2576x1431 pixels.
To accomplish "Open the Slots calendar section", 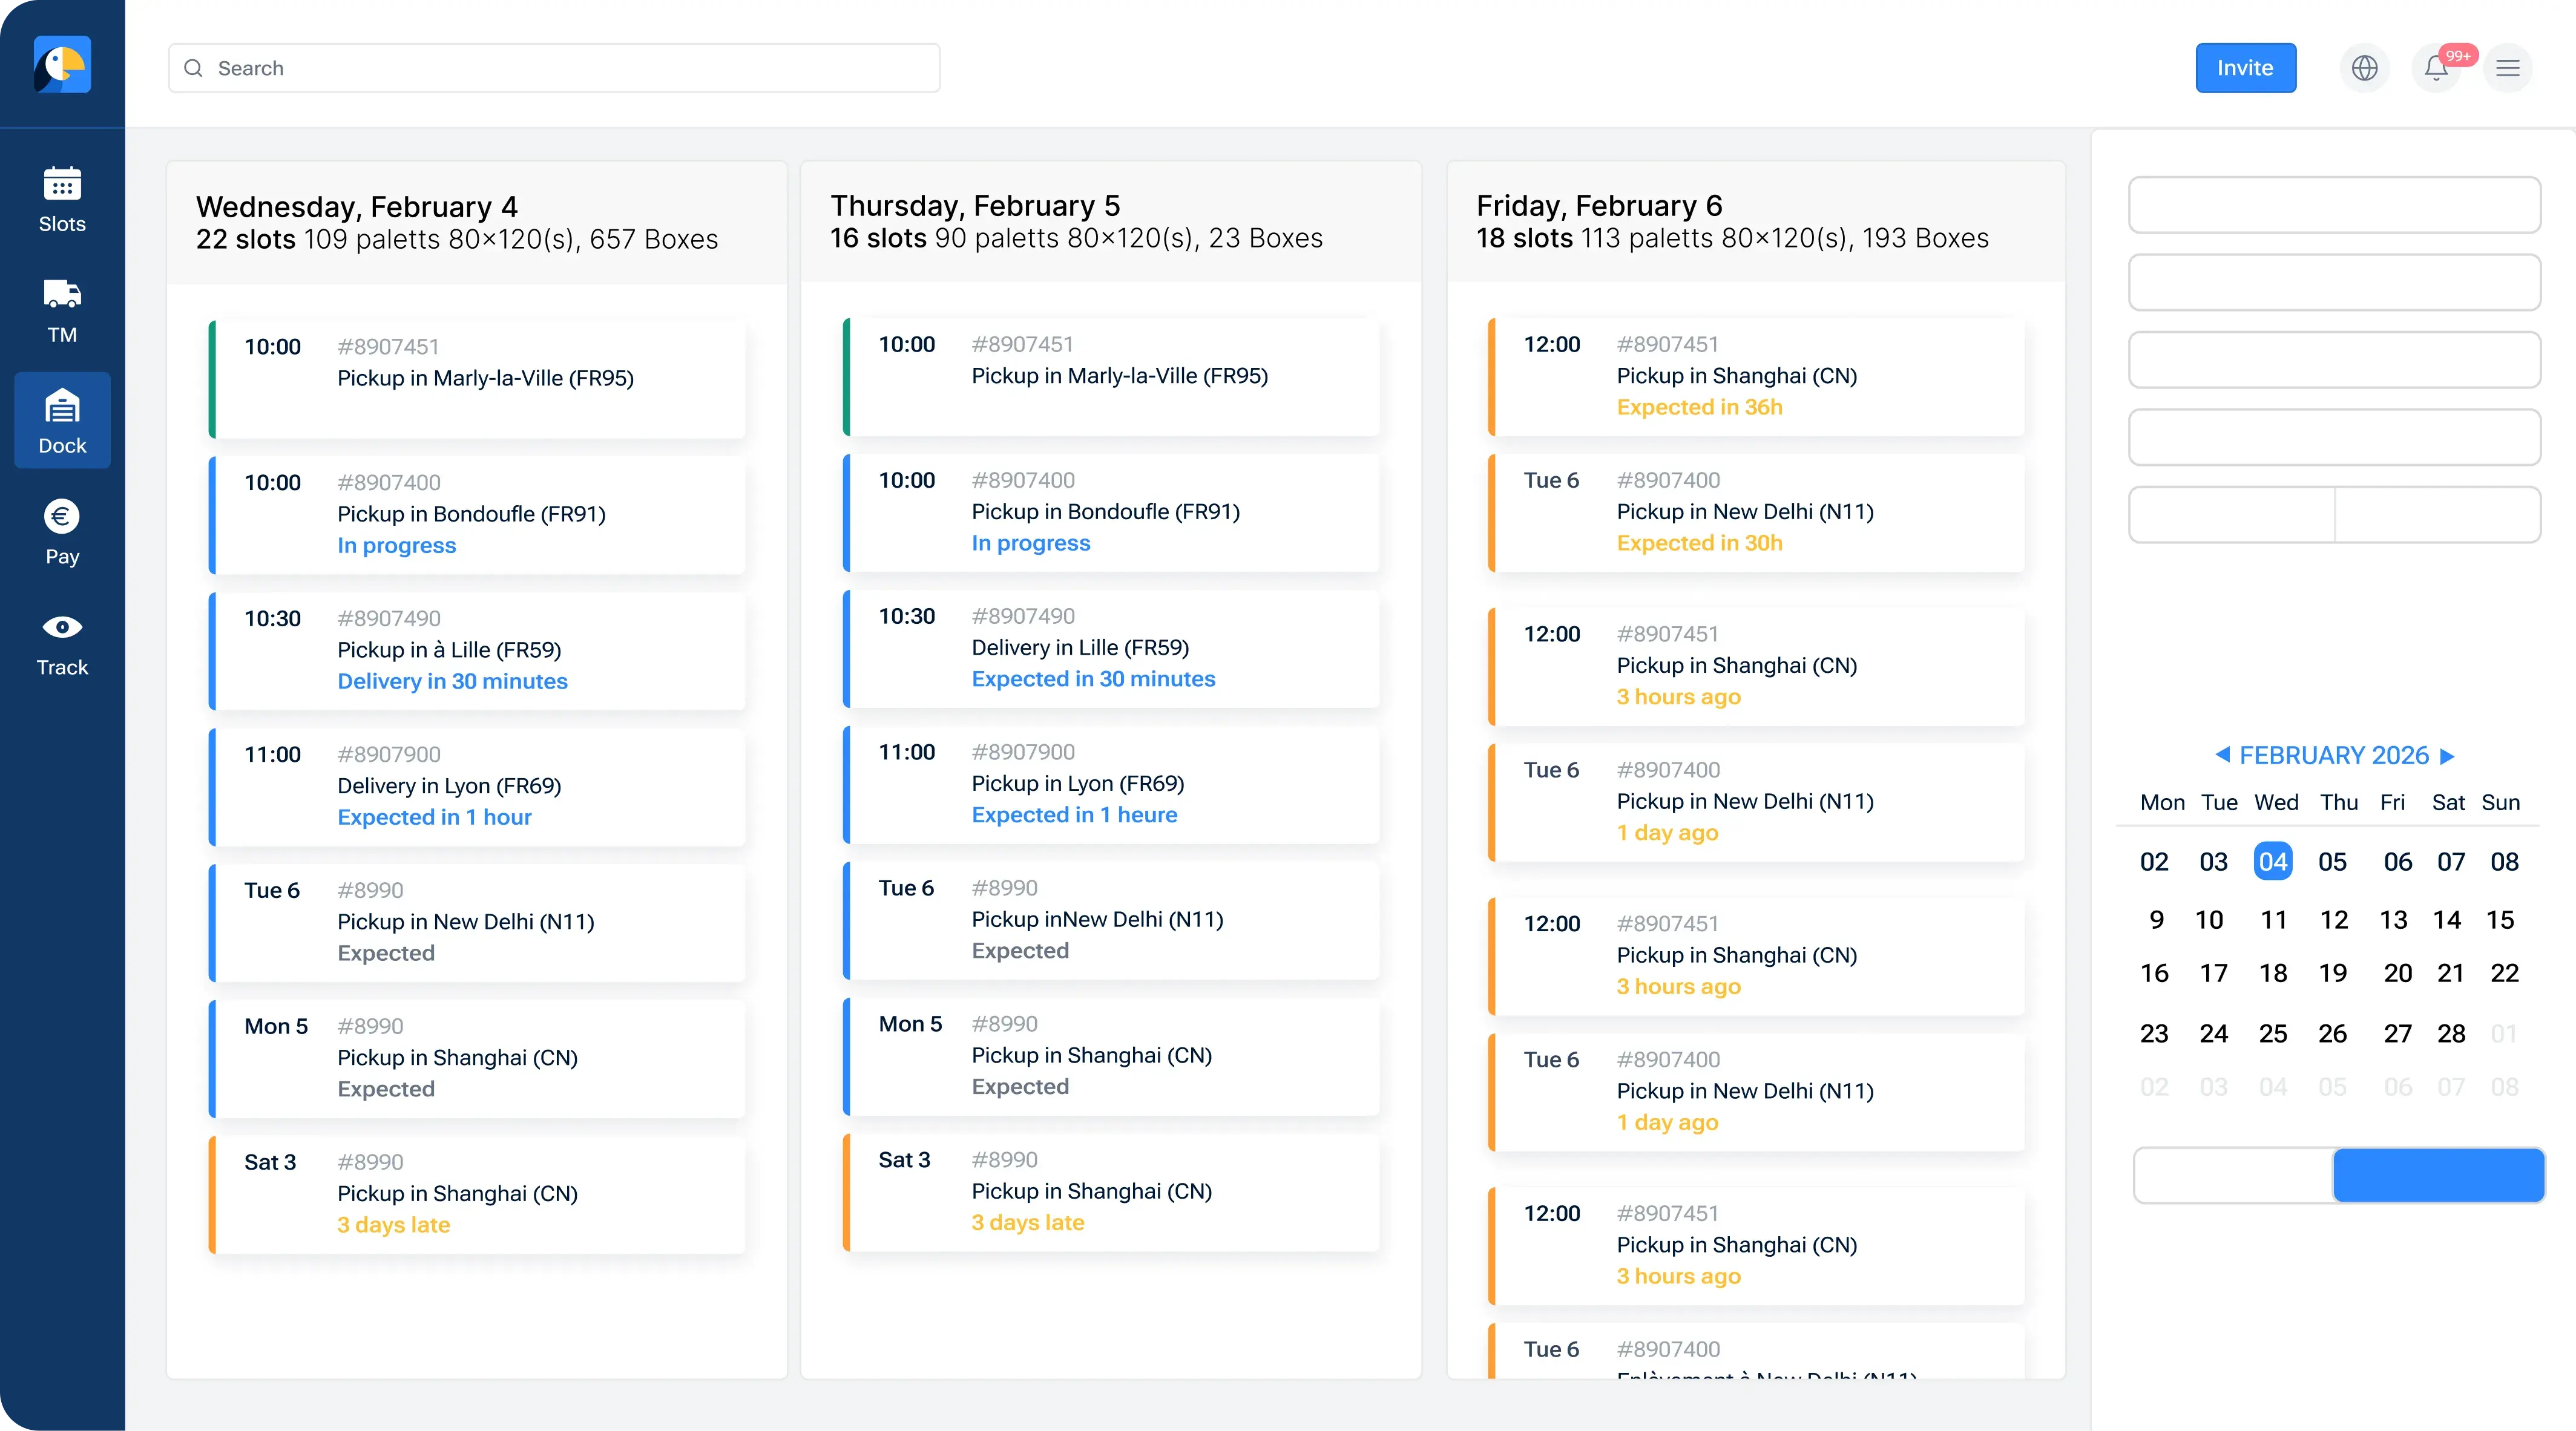I will click(62, 200).
